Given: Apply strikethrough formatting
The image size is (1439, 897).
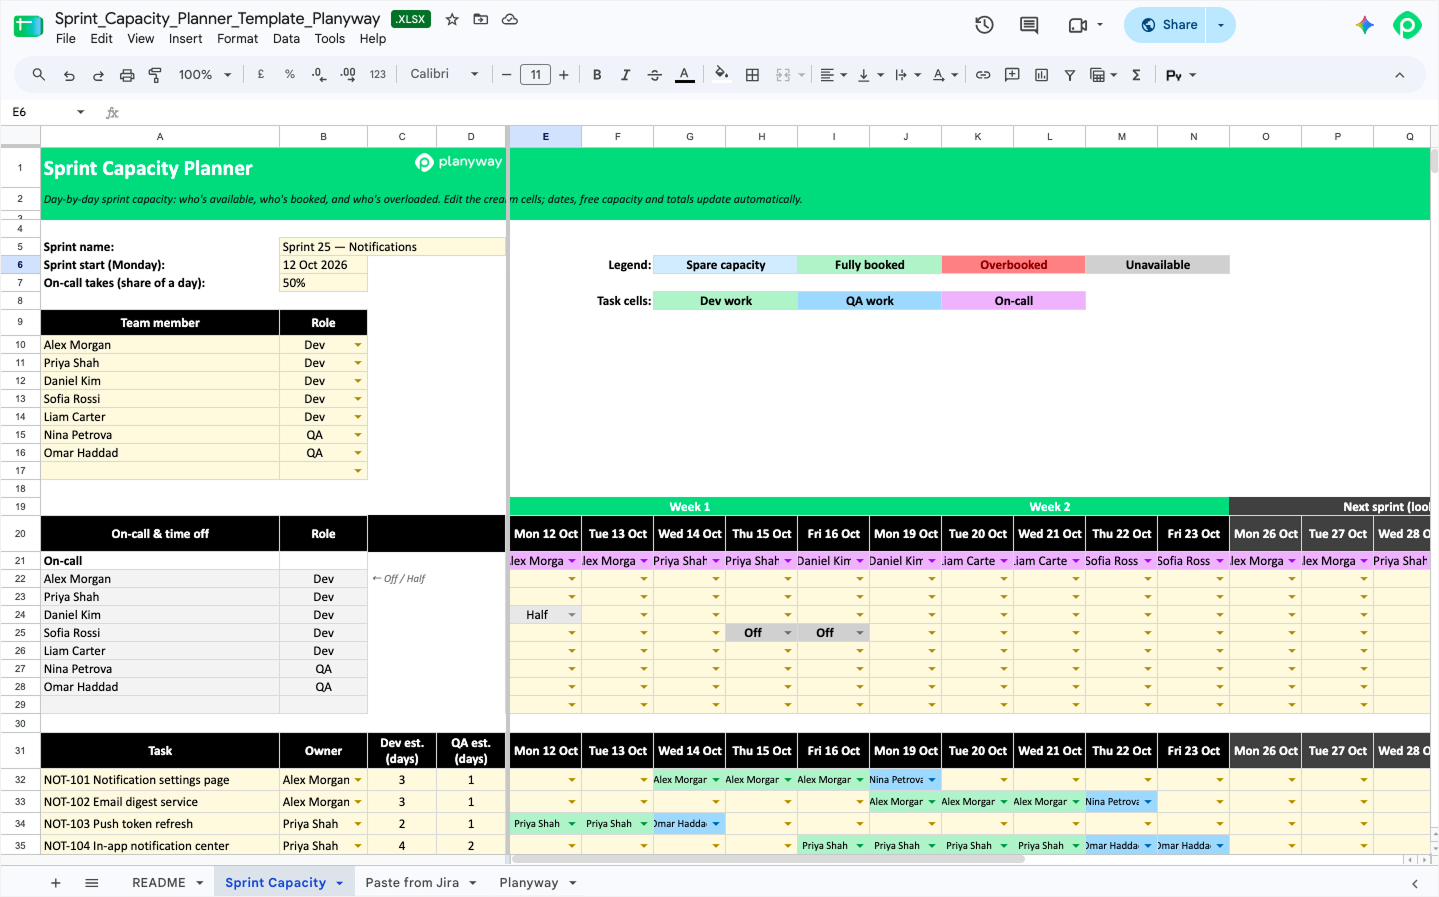Looking at the screenshot, I should tap(655, 75).
